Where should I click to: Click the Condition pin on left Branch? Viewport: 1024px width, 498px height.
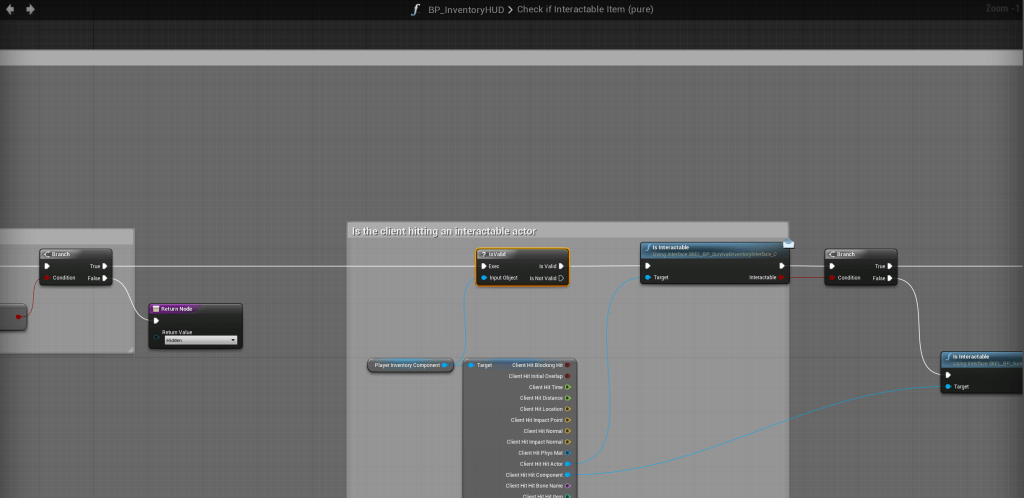[47, 278]
